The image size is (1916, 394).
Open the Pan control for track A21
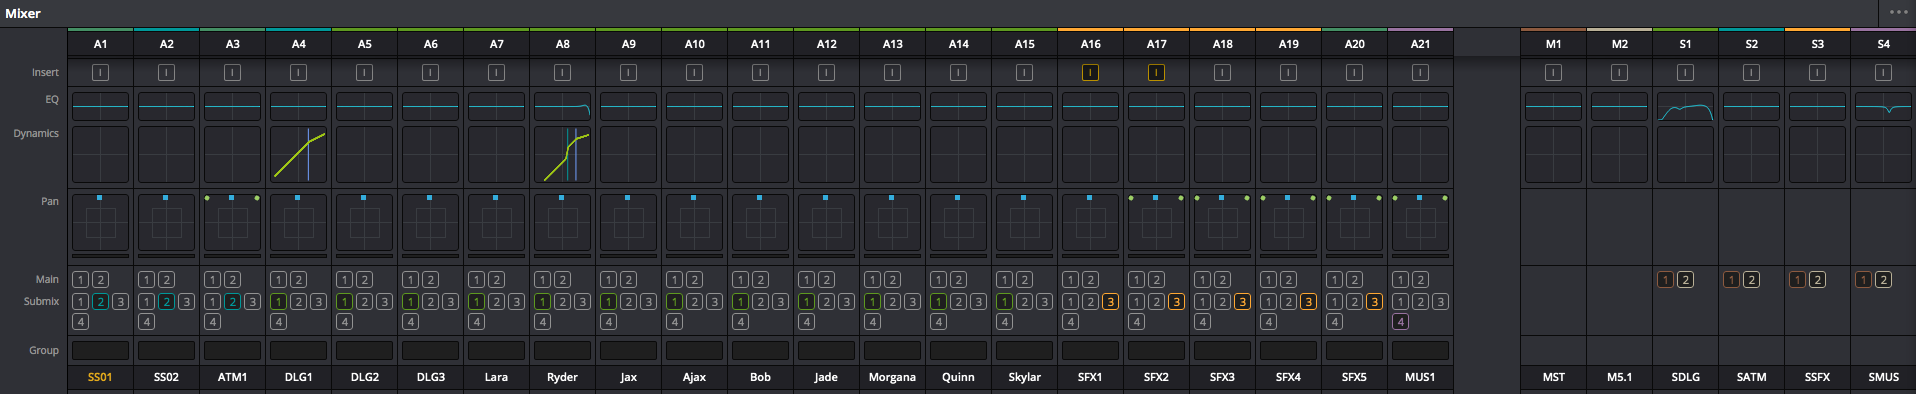1420,222
